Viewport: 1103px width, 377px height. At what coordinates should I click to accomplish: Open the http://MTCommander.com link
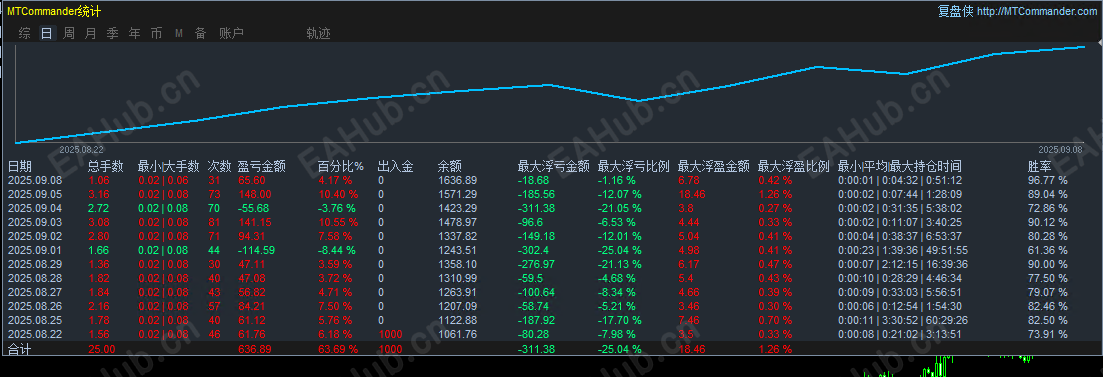click(1036, 11)
